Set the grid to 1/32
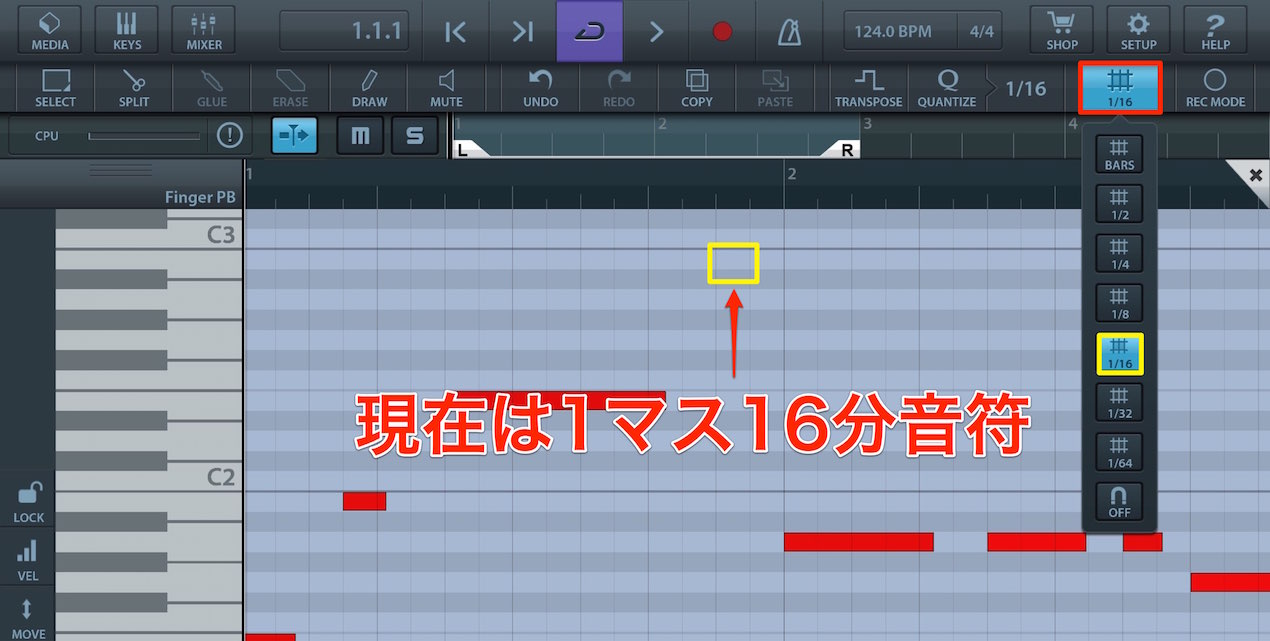The height and width of the screenshot is (641, 1270). point(1120,402)
